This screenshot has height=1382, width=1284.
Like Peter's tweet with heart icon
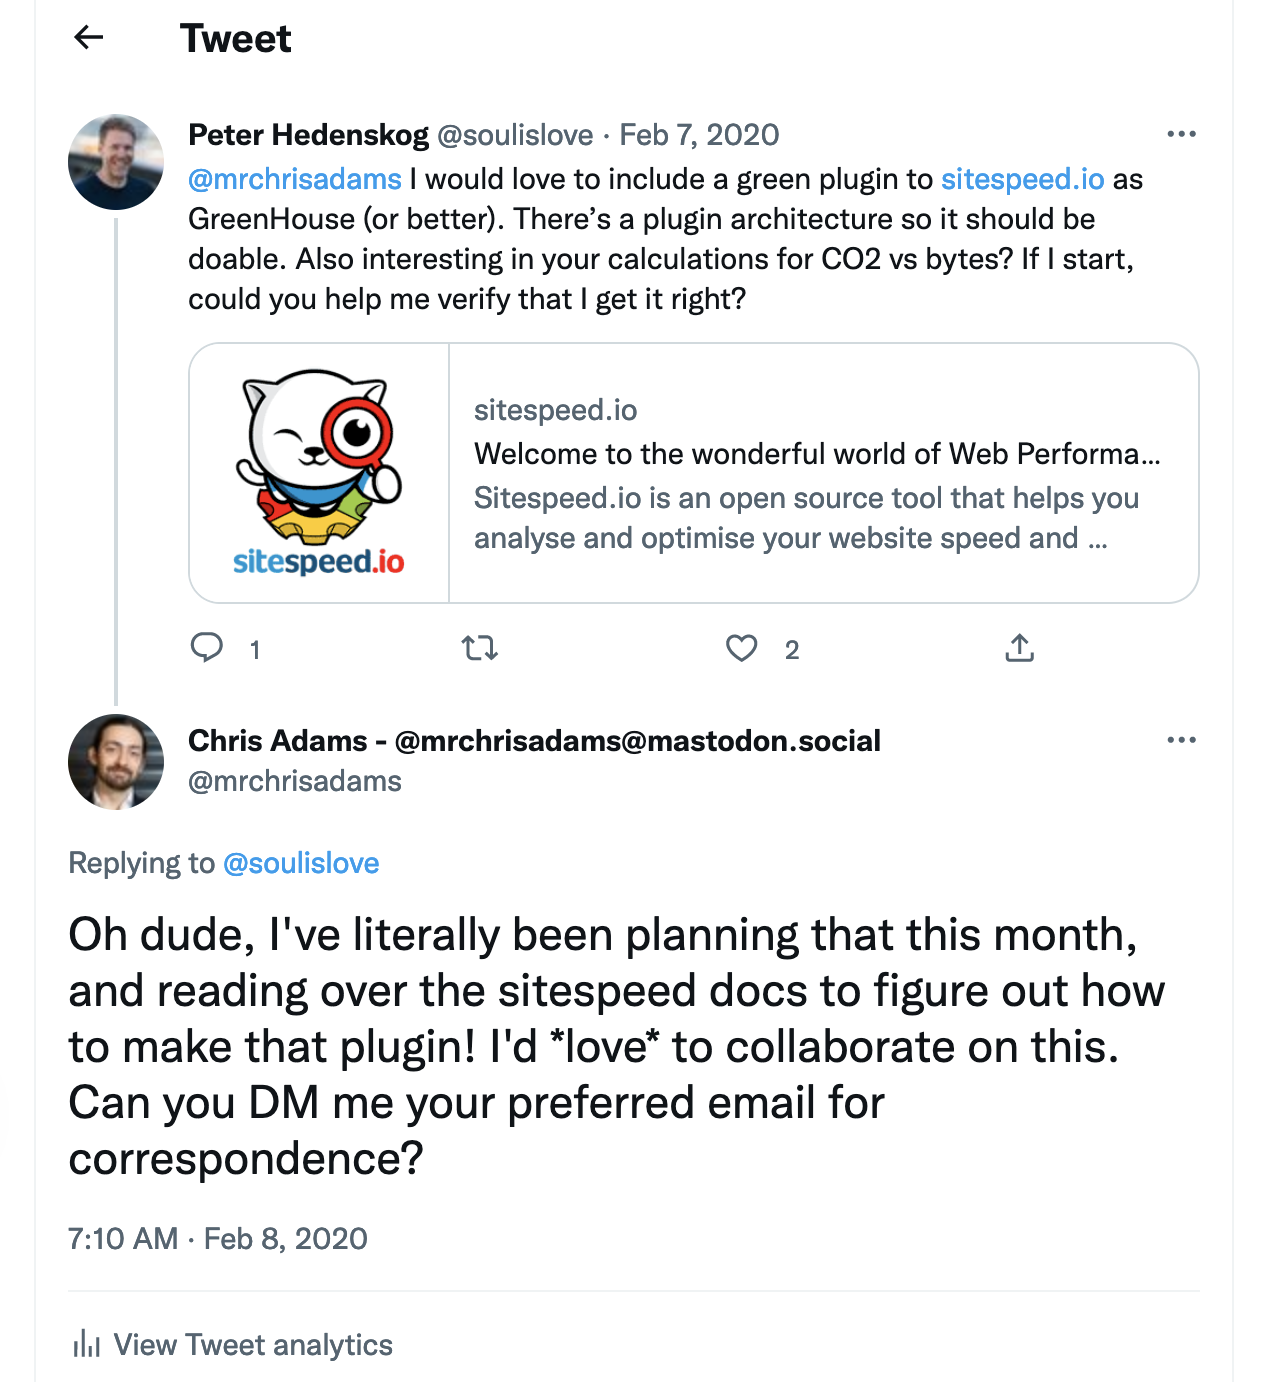pos(741,649)
